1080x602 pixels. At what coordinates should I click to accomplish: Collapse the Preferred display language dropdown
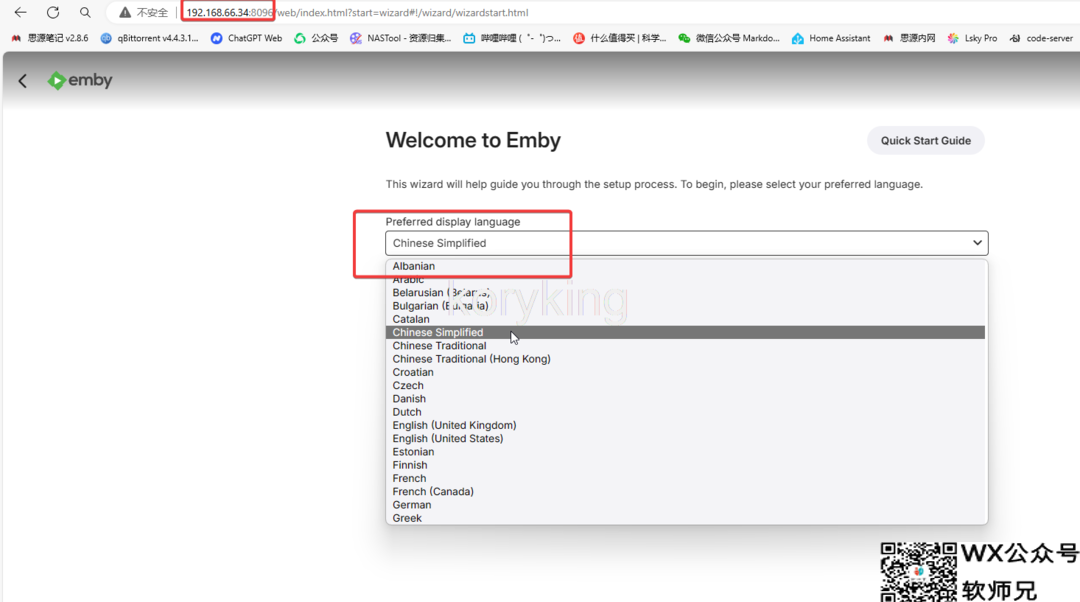pos(687,243)
